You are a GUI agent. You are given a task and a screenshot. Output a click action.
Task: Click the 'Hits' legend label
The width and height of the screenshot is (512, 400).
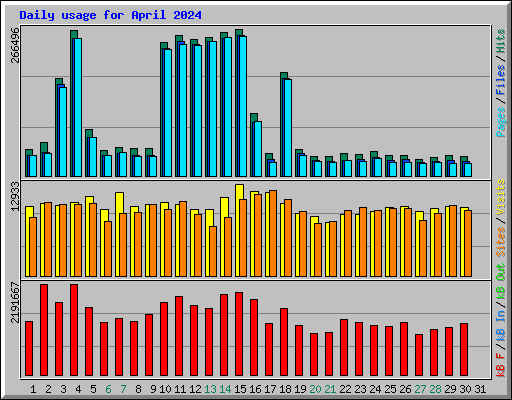[x=501, y=41]
